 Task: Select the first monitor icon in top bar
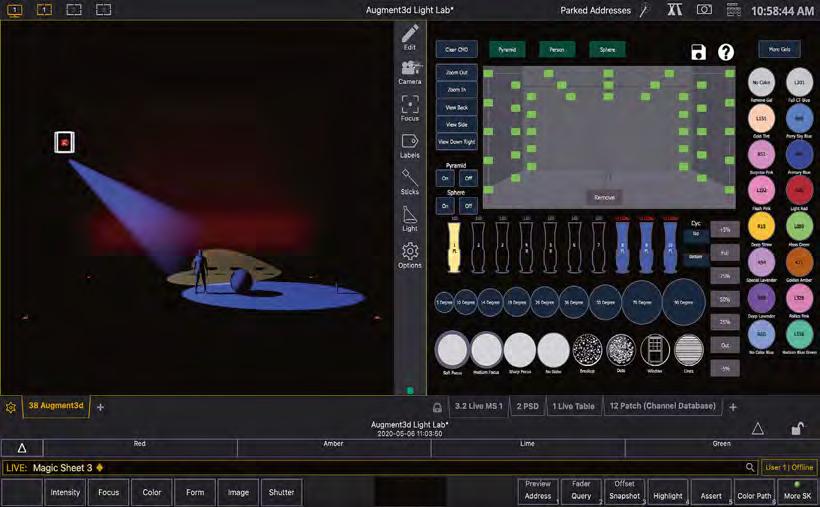pyautogui.click(x=15, y=10)
